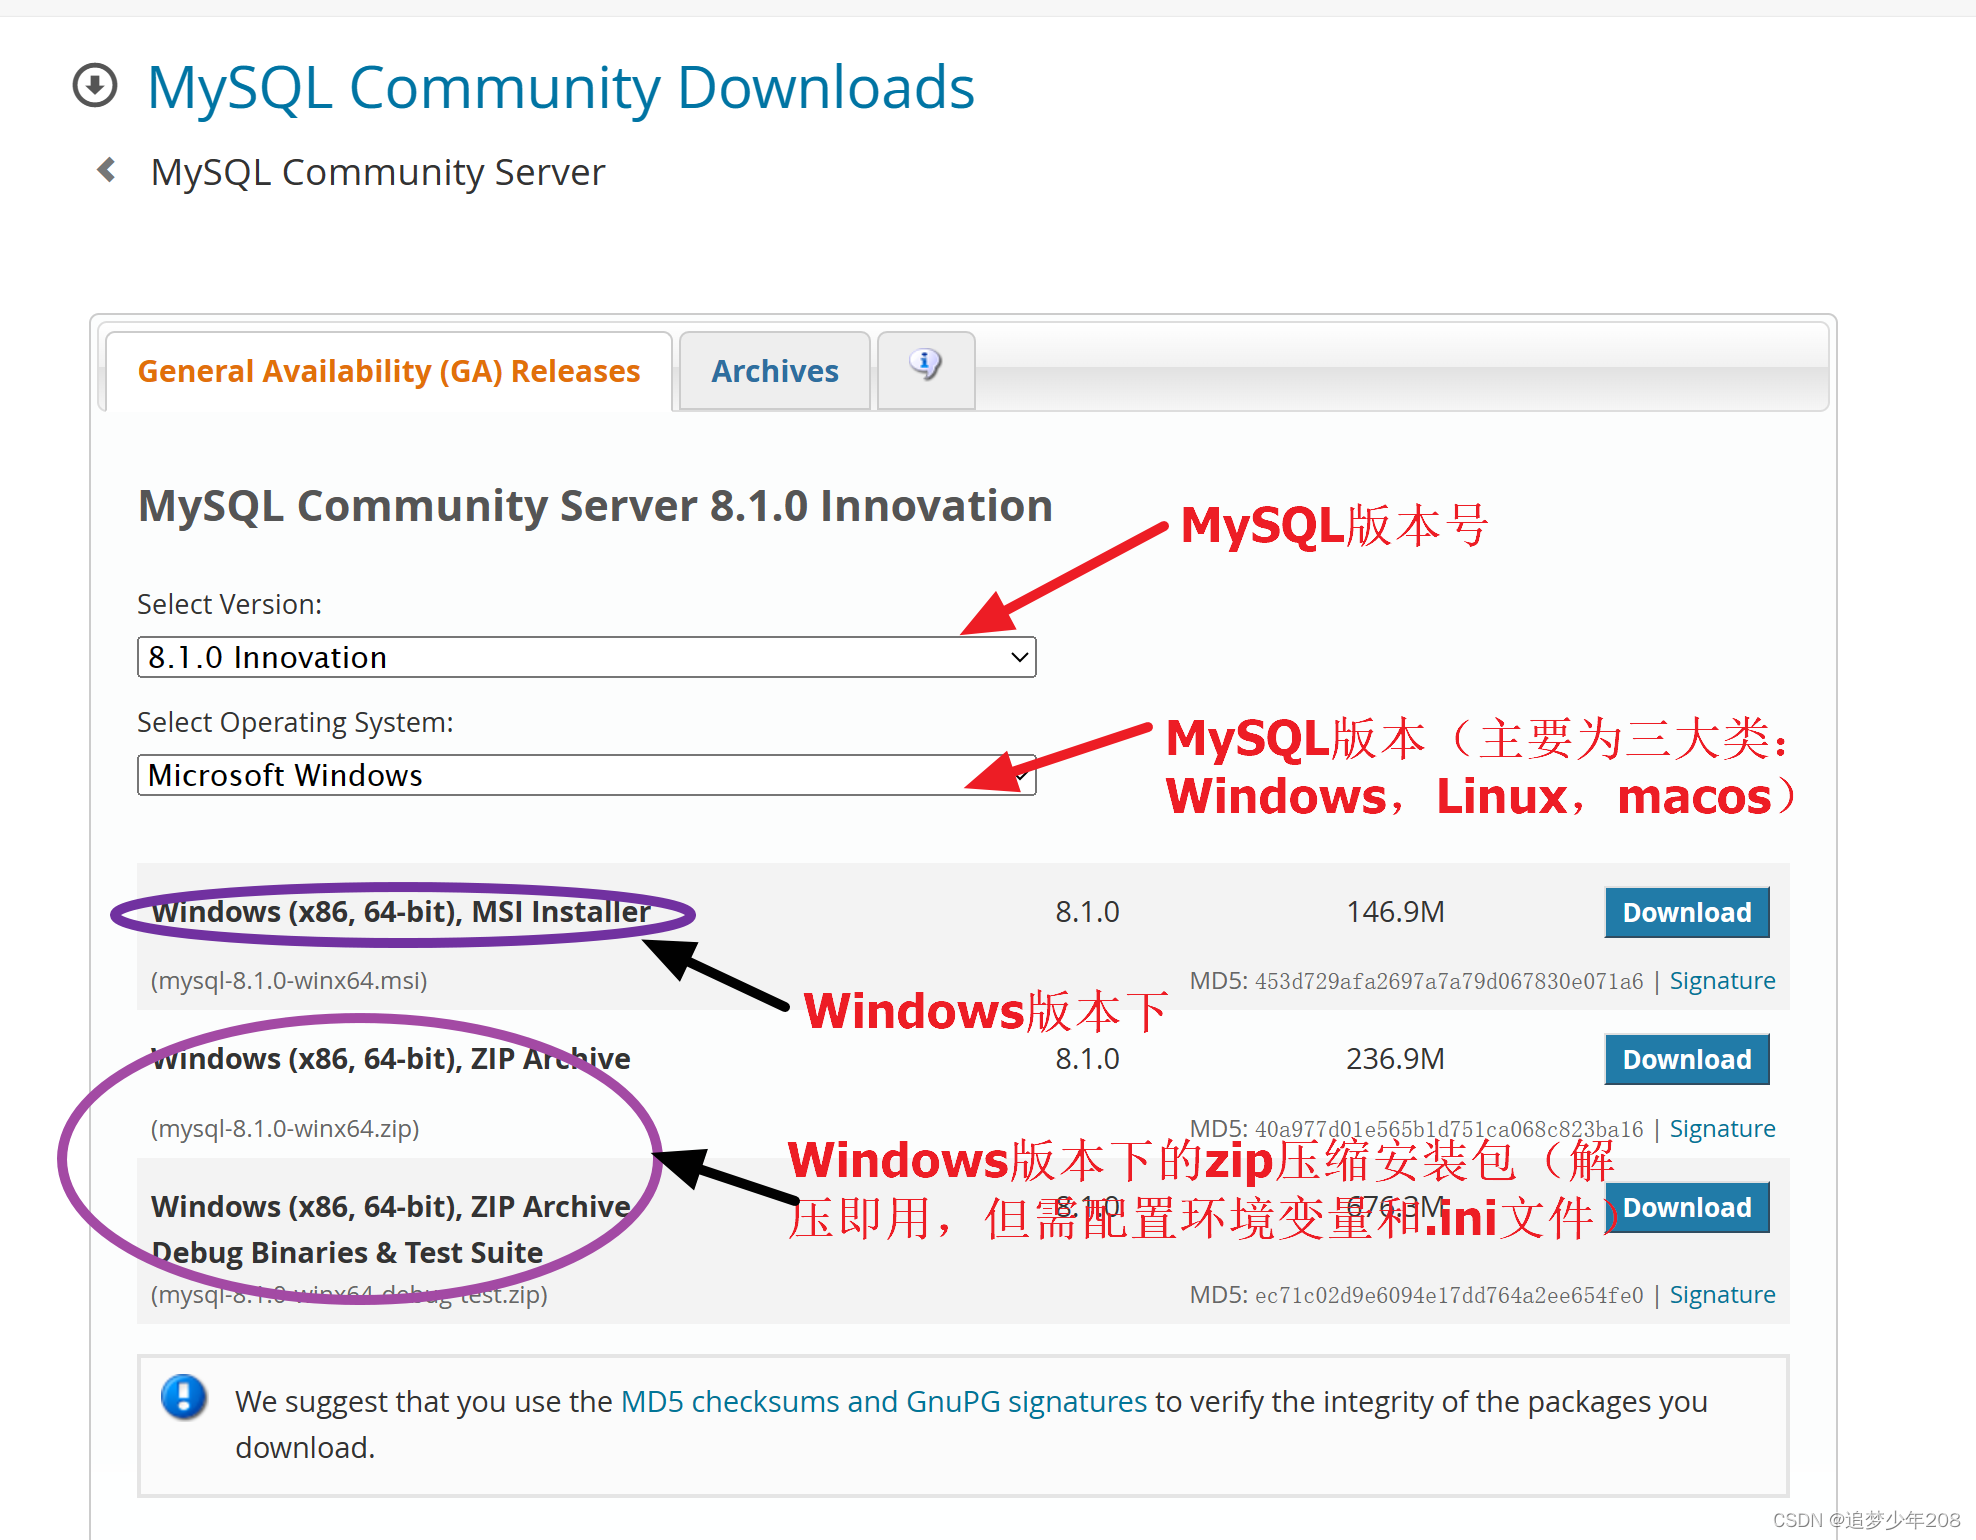Click the back chevron beside MySQL Community Server
The width and height of the screenshot is (1976, 1540).
click(x=107, y=170)
